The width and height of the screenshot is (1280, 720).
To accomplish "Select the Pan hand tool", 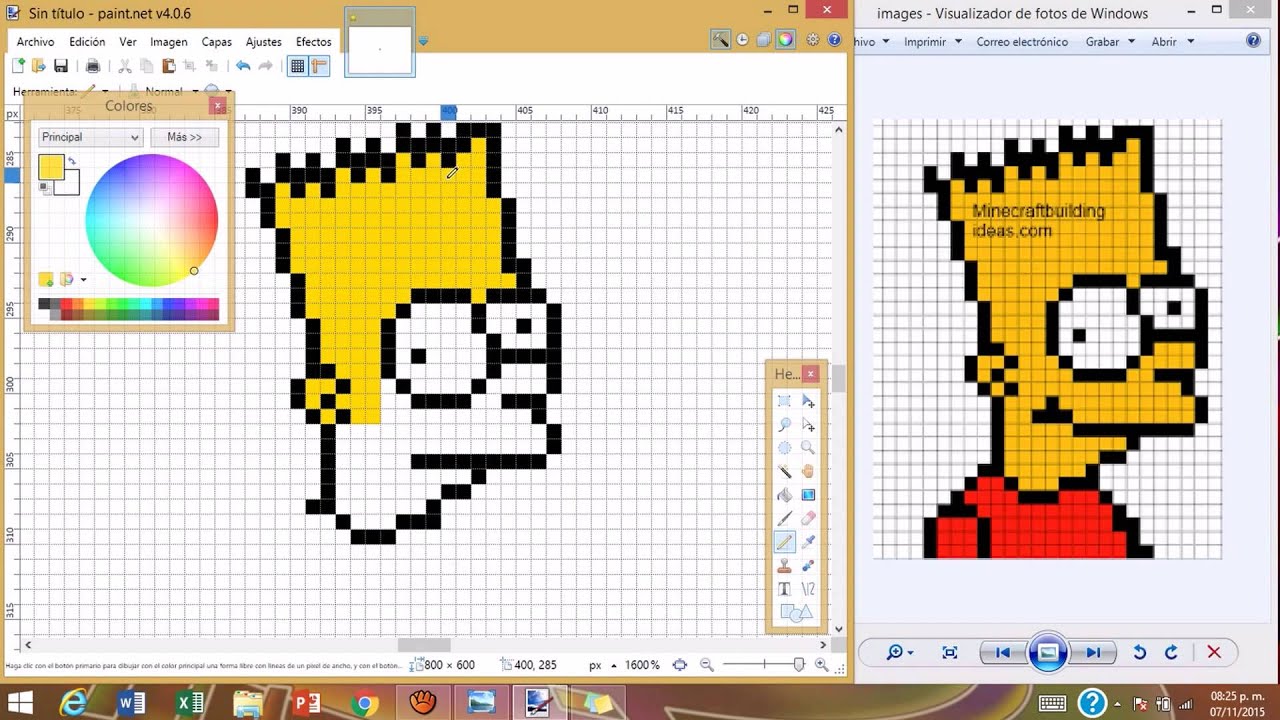I will pyautogui.click(x=808, y=471).
